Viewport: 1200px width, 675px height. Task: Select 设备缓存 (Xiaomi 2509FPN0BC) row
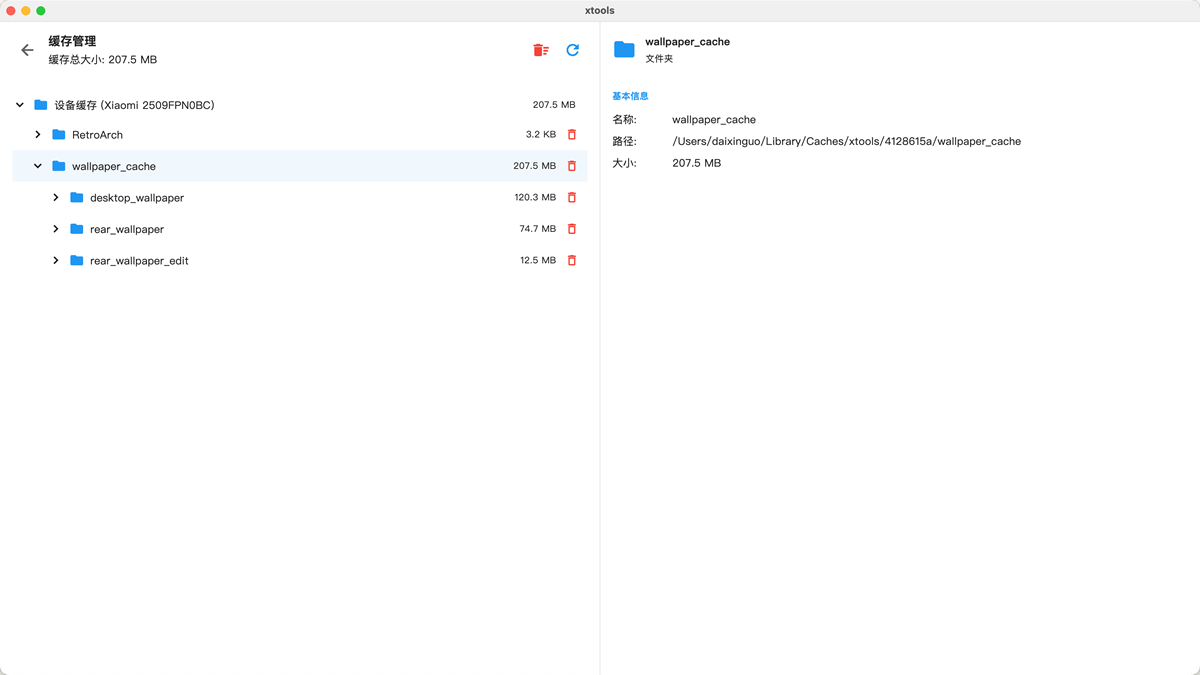(x=135, y=105)
